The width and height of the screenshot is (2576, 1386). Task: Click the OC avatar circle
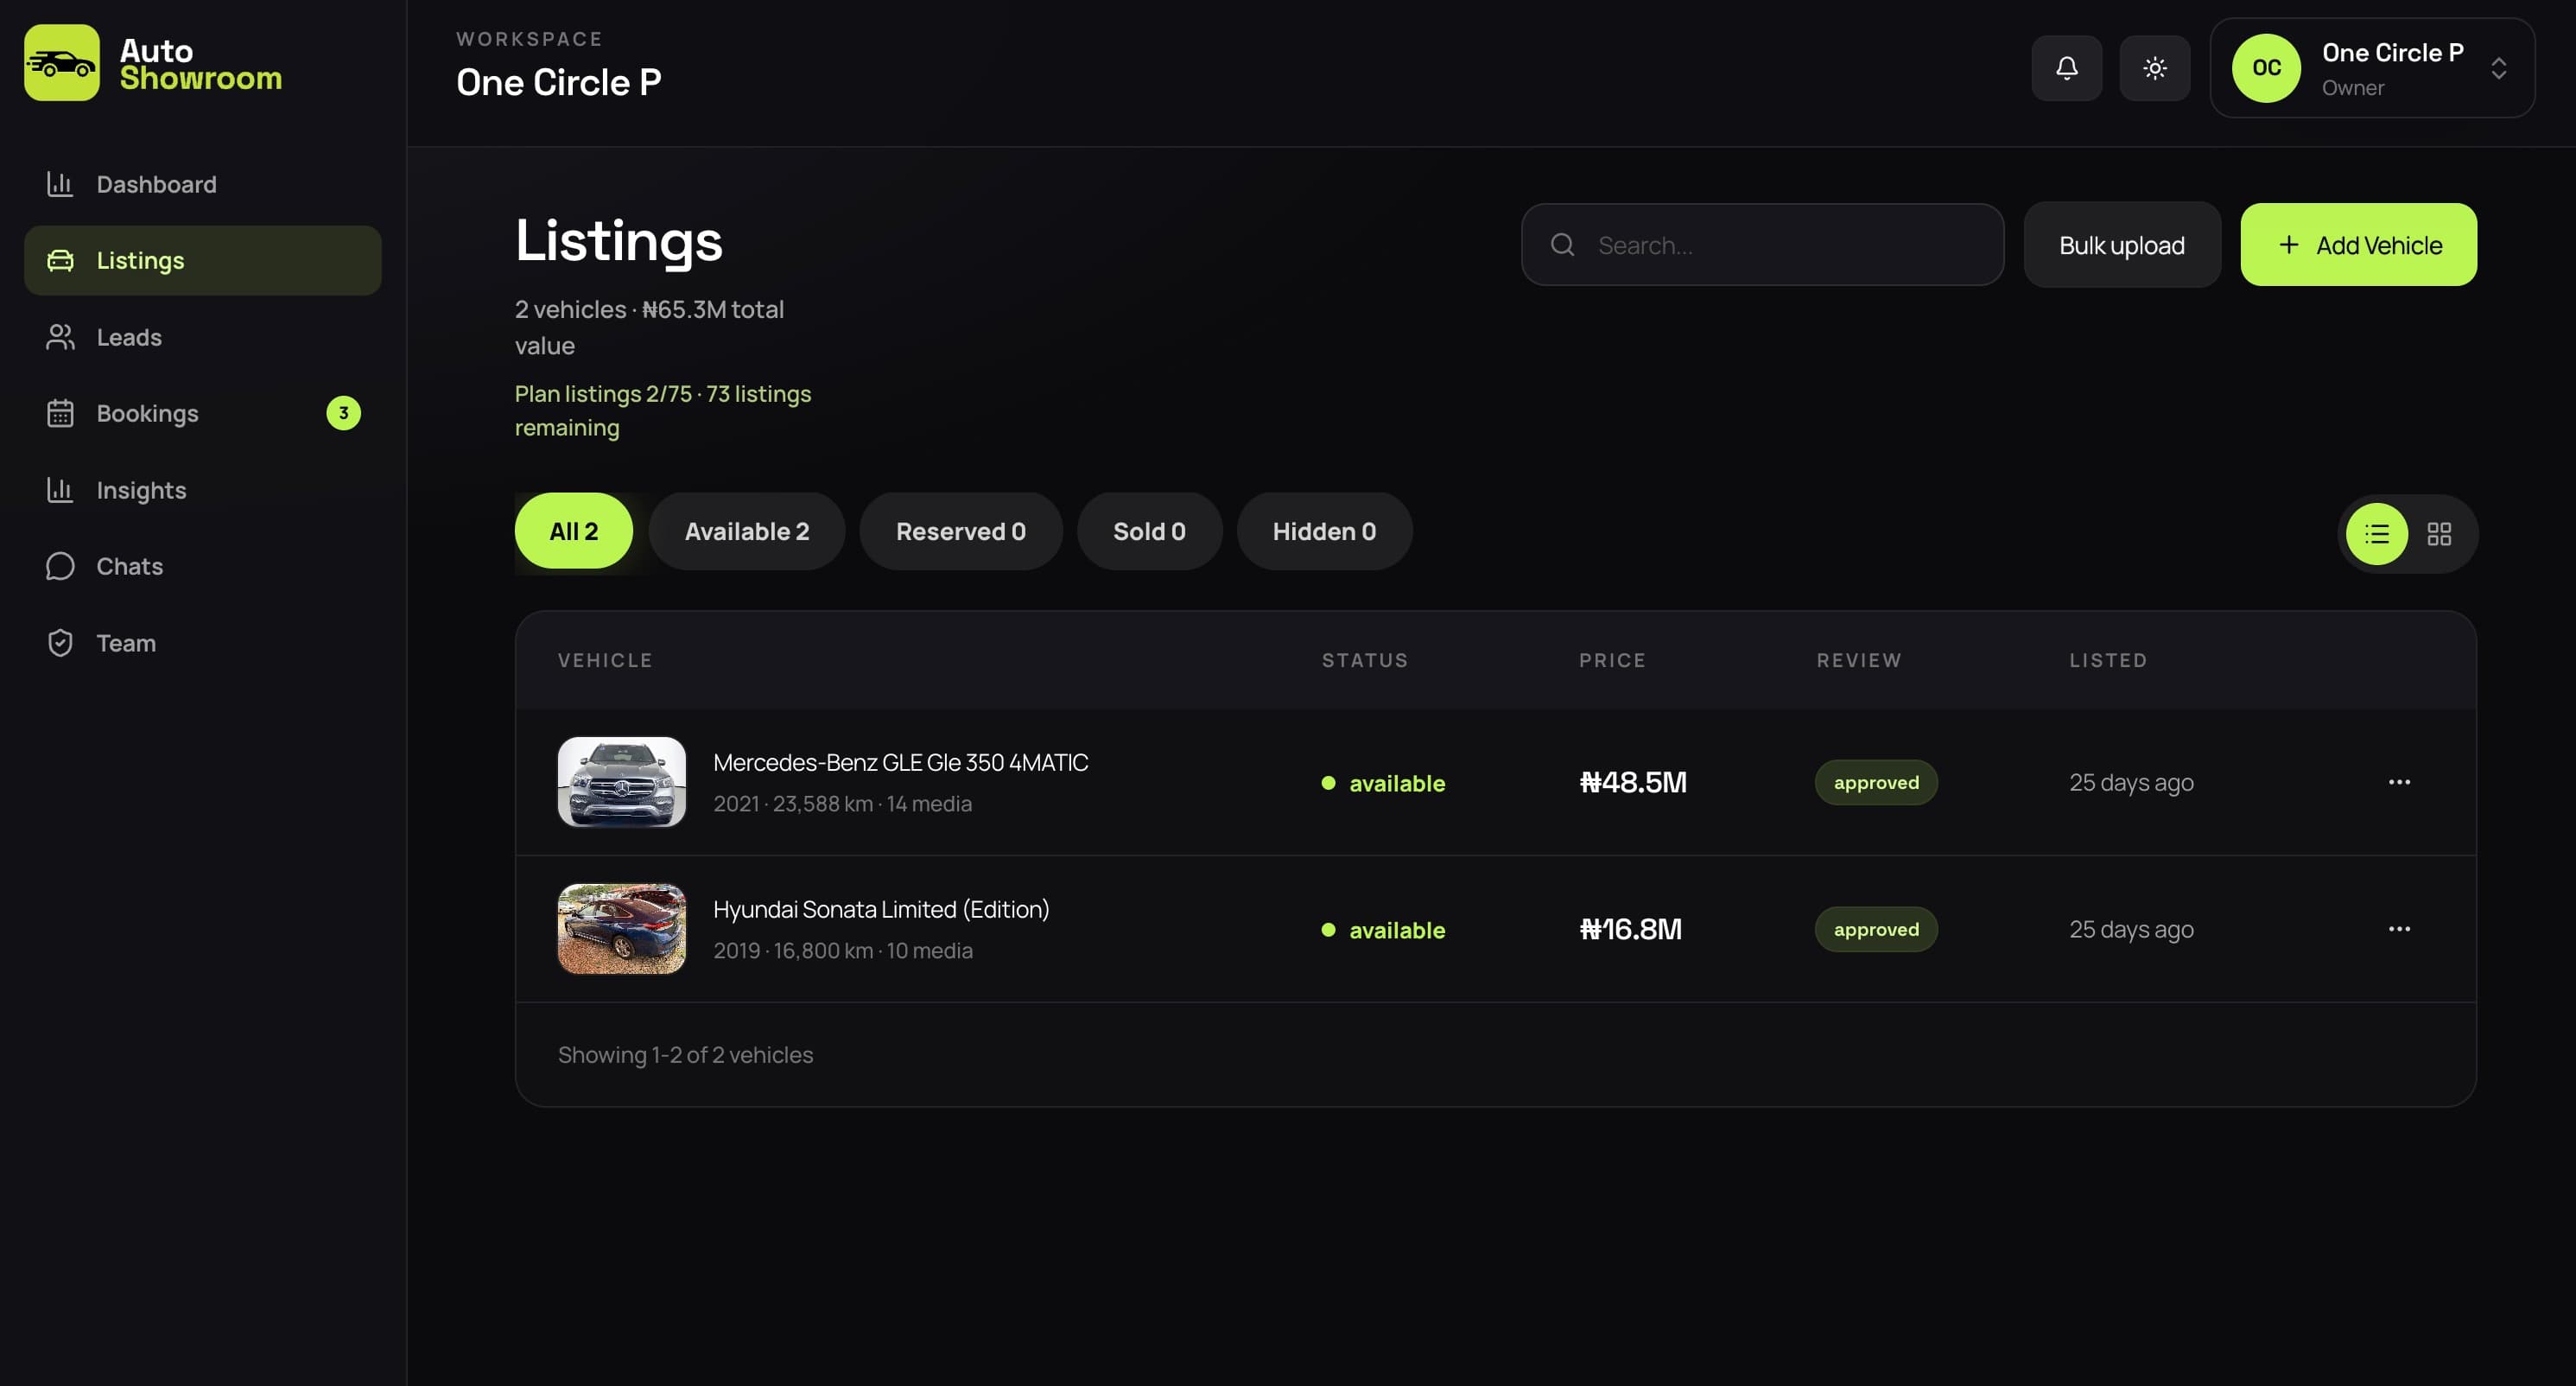tap(2266, 68)
